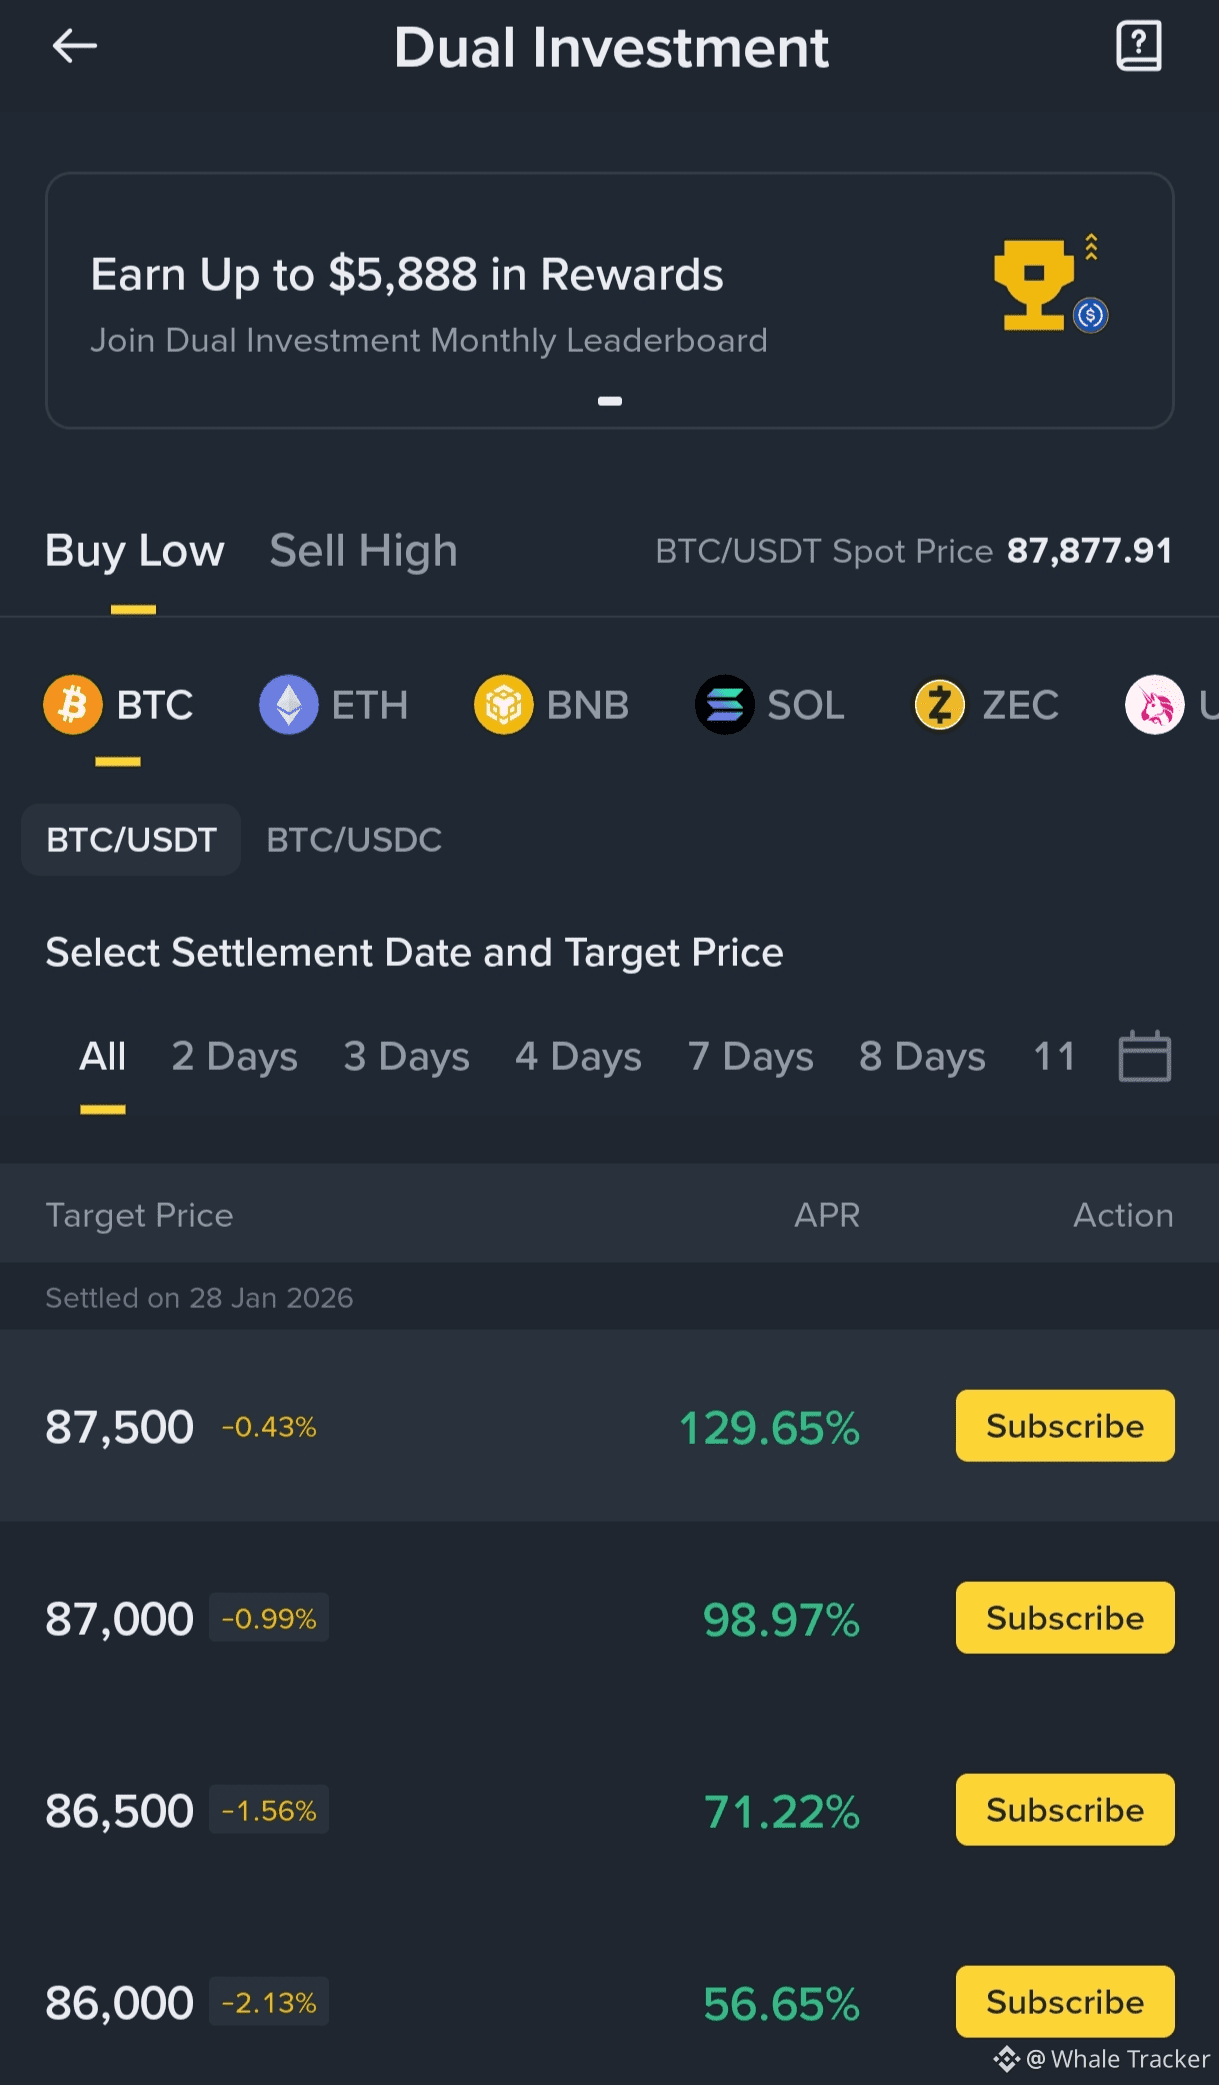This screenshot has width=1219, height=2085.
Task: Select the BTC/USDC pair
Action: 354,840
